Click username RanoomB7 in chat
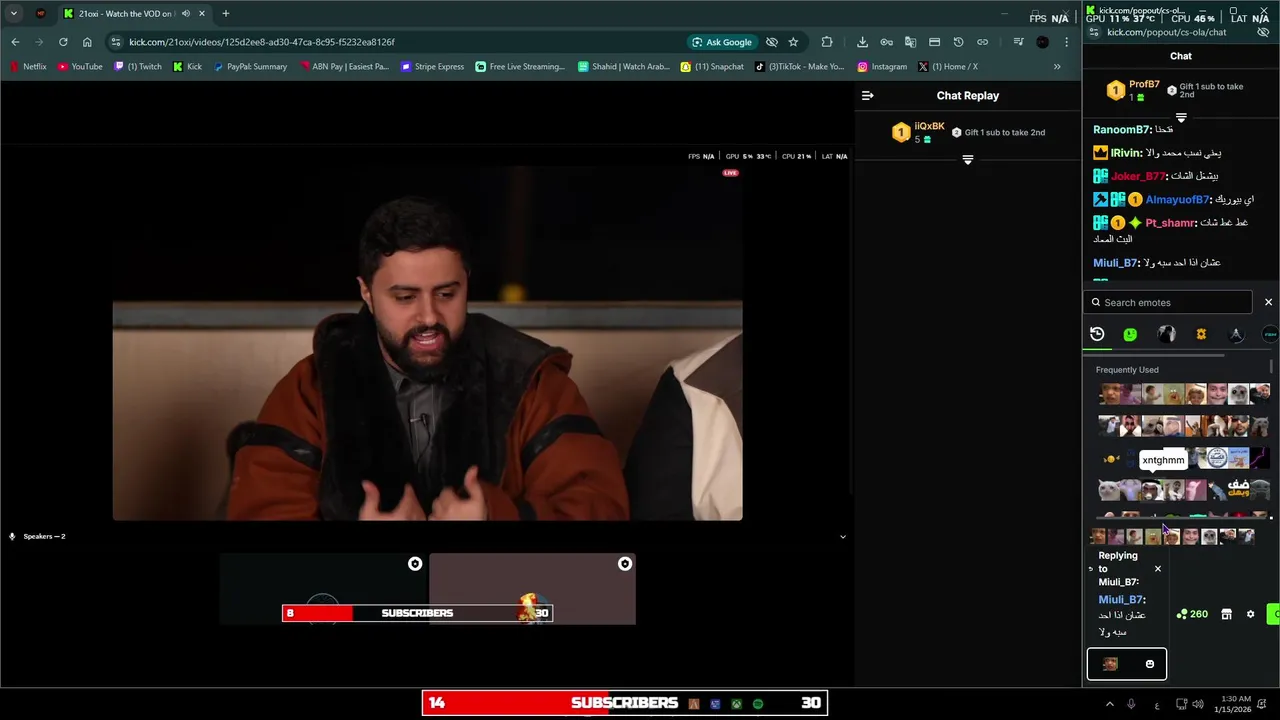 (1121, 130)
